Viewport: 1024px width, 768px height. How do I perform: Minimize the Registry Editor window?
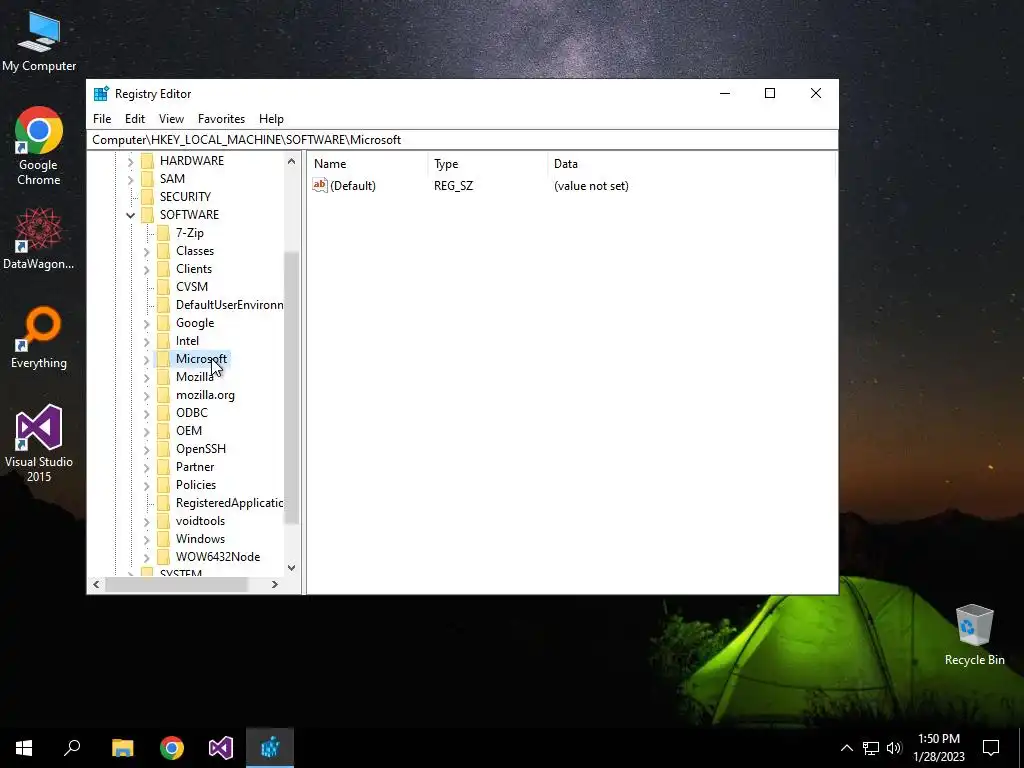725,93
